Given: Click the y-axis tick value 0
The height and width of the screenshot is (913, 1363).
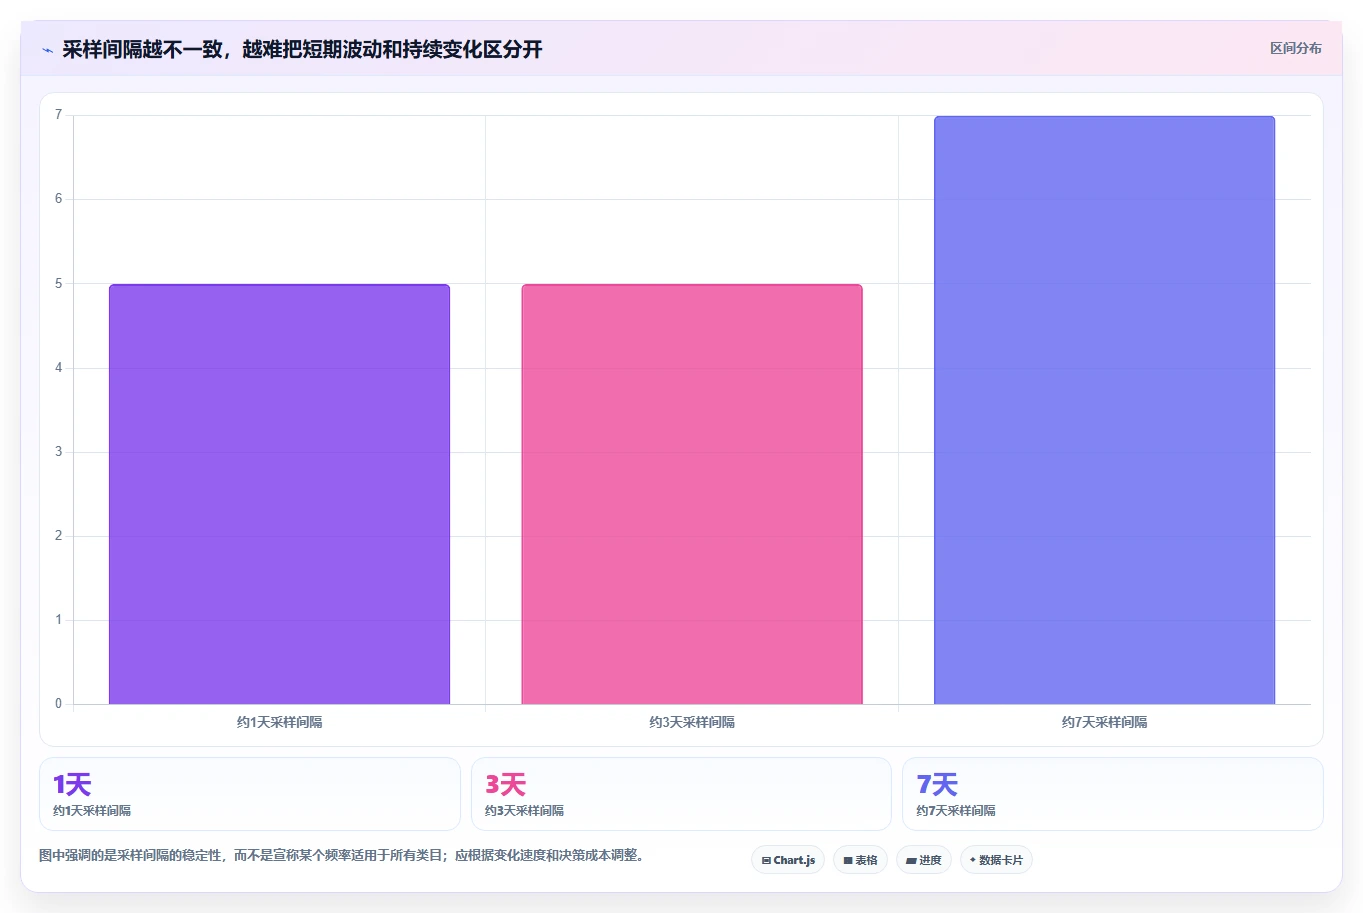Looking at the screenshot, I should point(58,704).
